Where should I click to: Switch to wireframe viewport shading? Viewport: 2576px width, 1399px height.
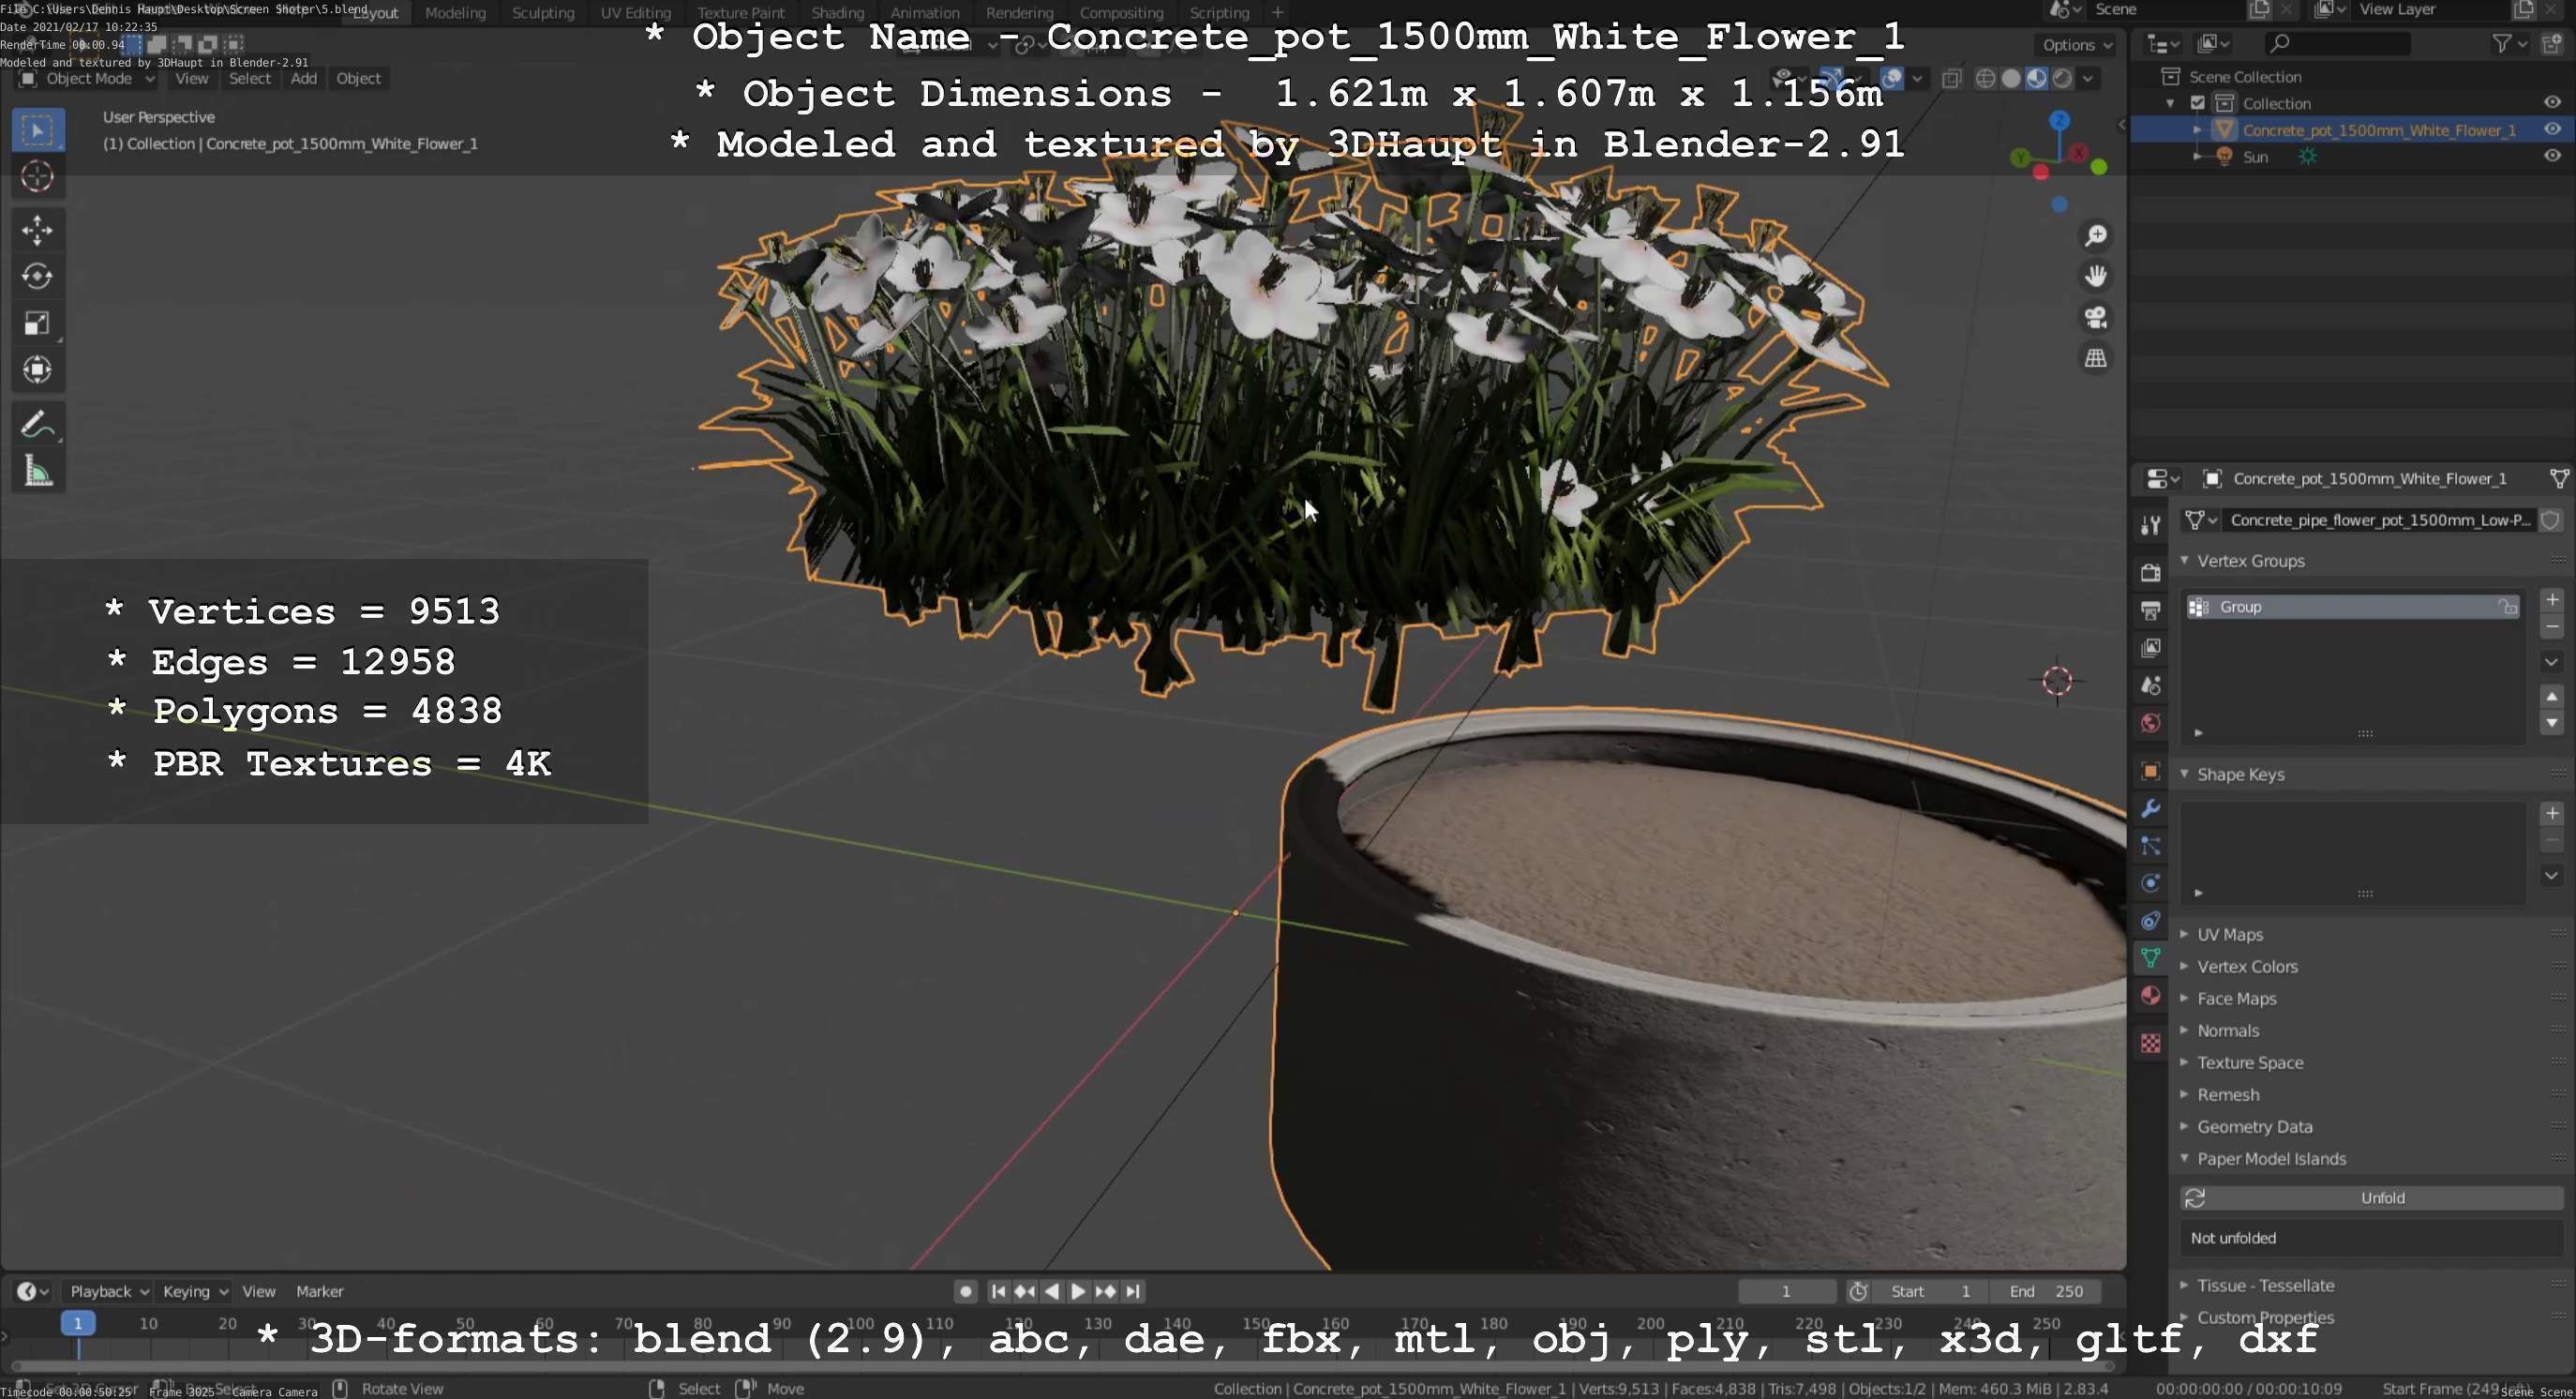tap(1986, 79)
